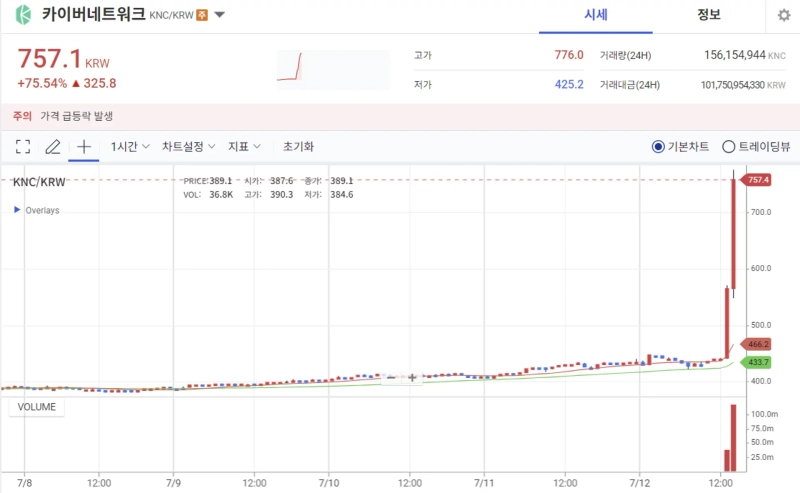Expand the Overlays disclosure triangle
800x493 pixels.
pyautogui.click(x=16, y=210)
